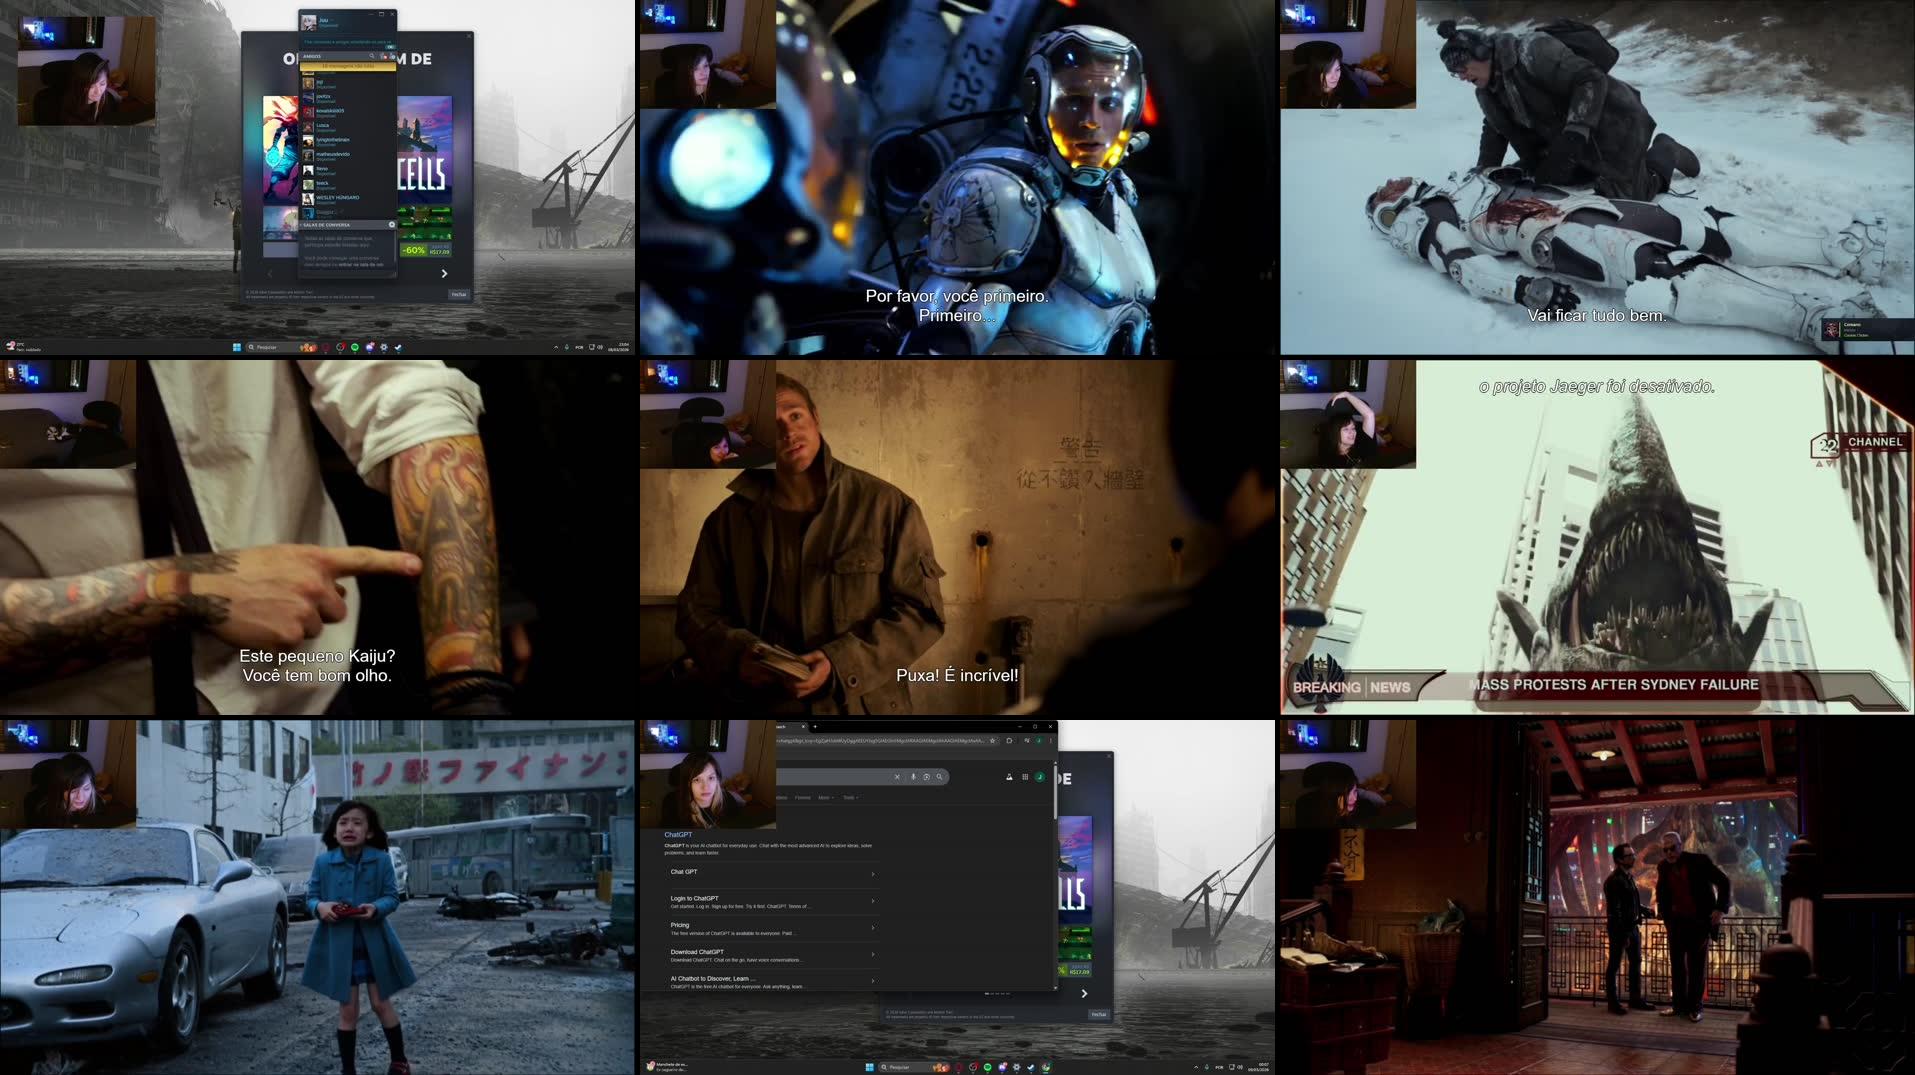Open the Google apps grid

[1025, 777]
